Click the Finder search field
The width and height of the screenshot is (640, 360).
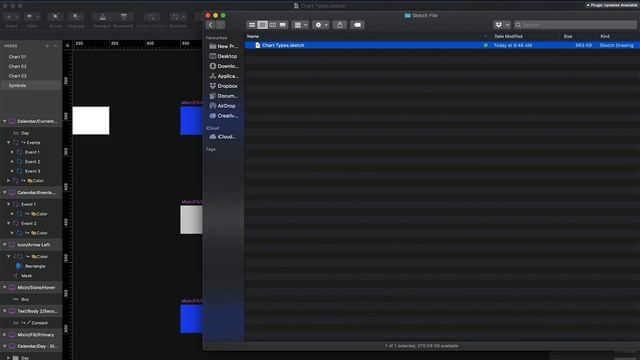point(575,25)
